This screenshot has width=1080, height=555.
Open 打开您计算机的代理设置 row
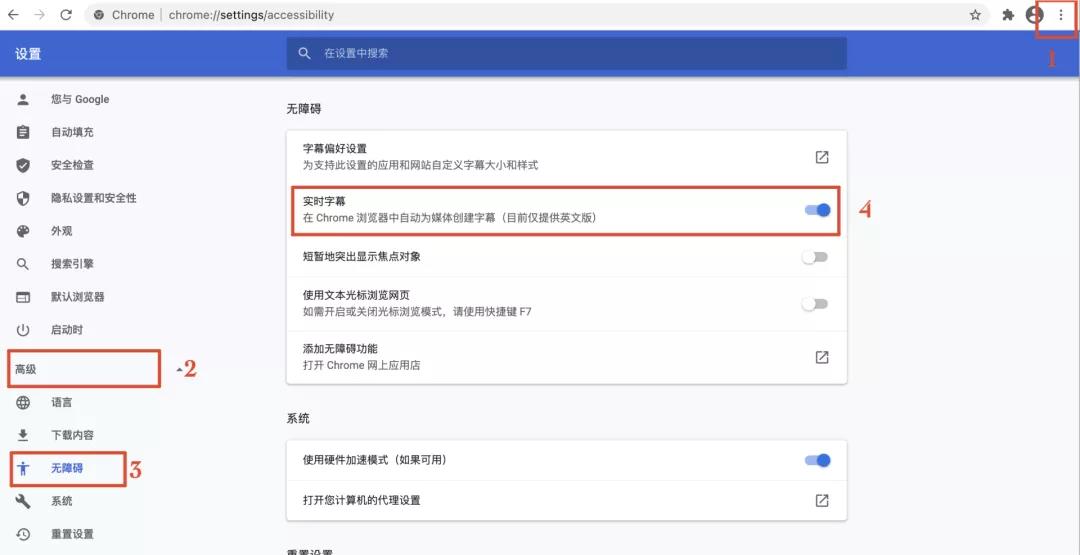(566, 500)
